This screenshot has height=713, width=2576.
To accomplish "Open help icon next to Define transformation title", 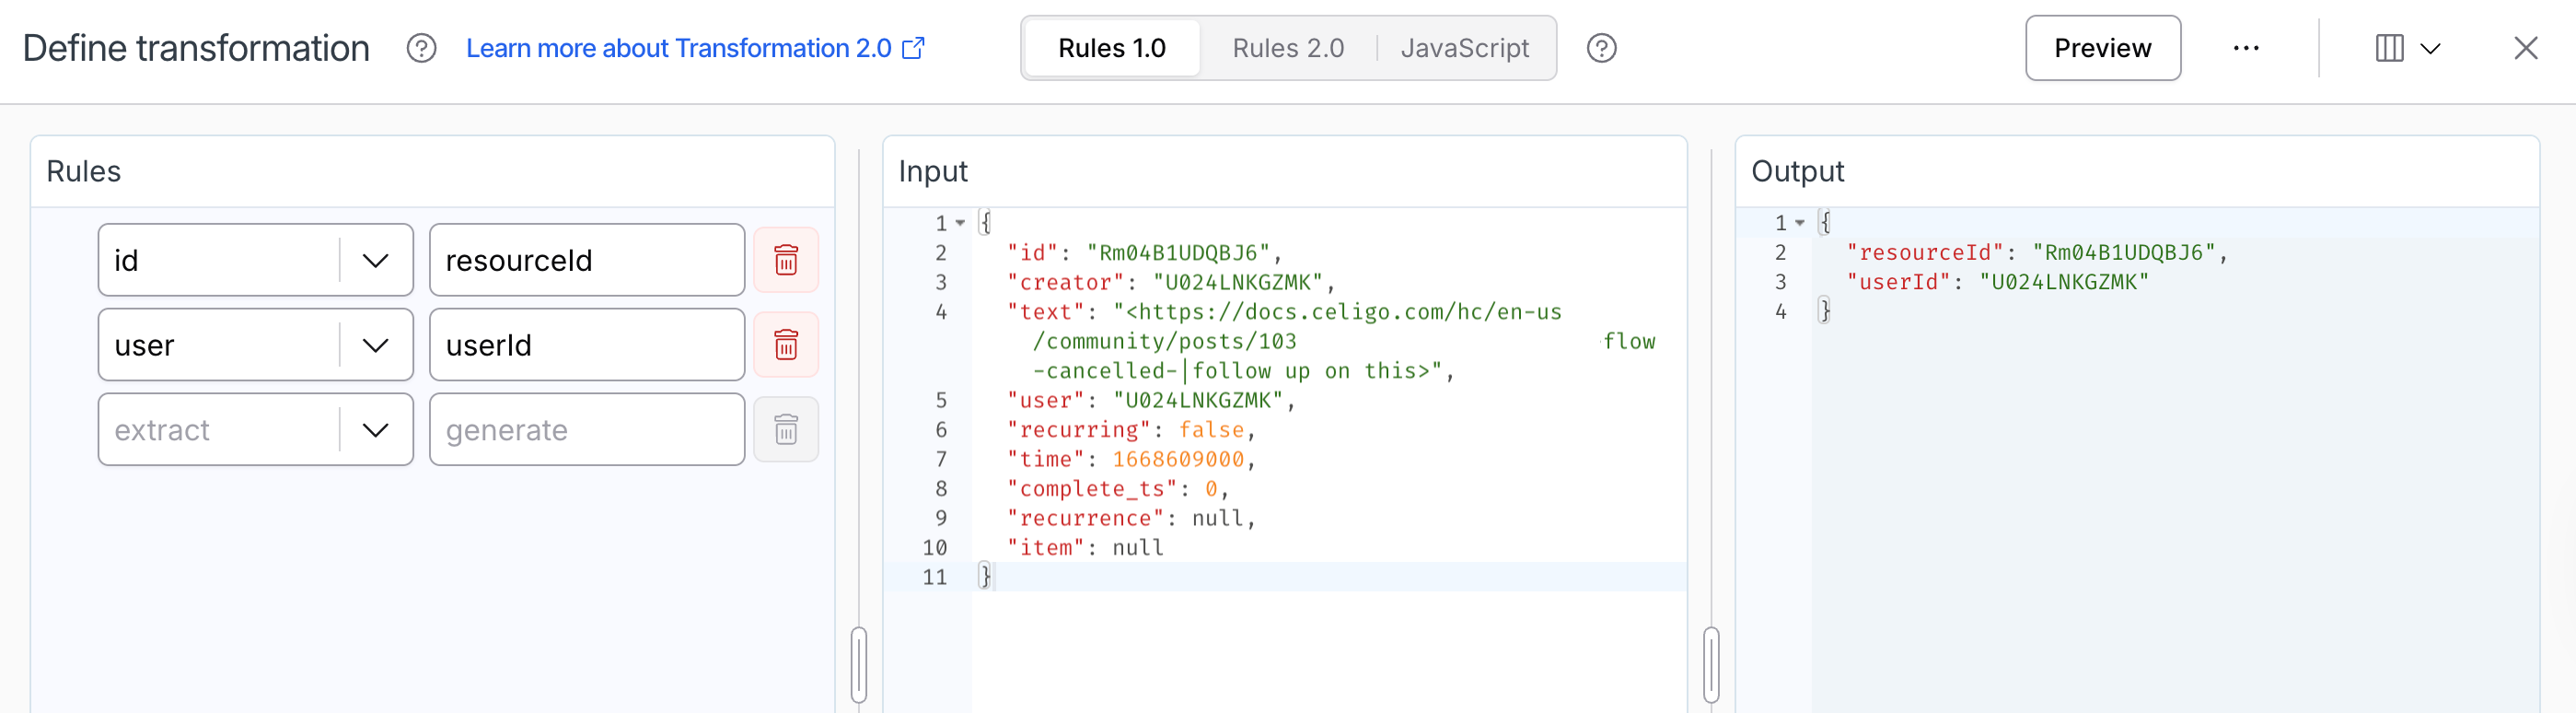I will [x=421, y=48].
